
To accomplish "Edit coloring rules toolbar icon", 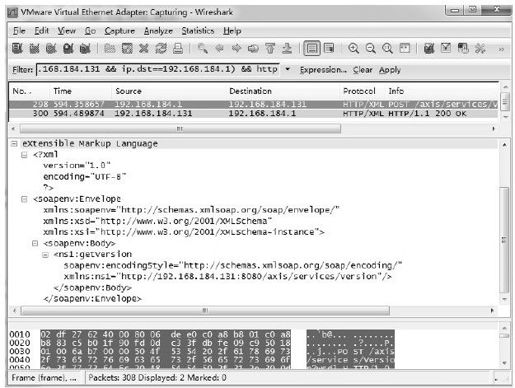I will pos(463,49).
